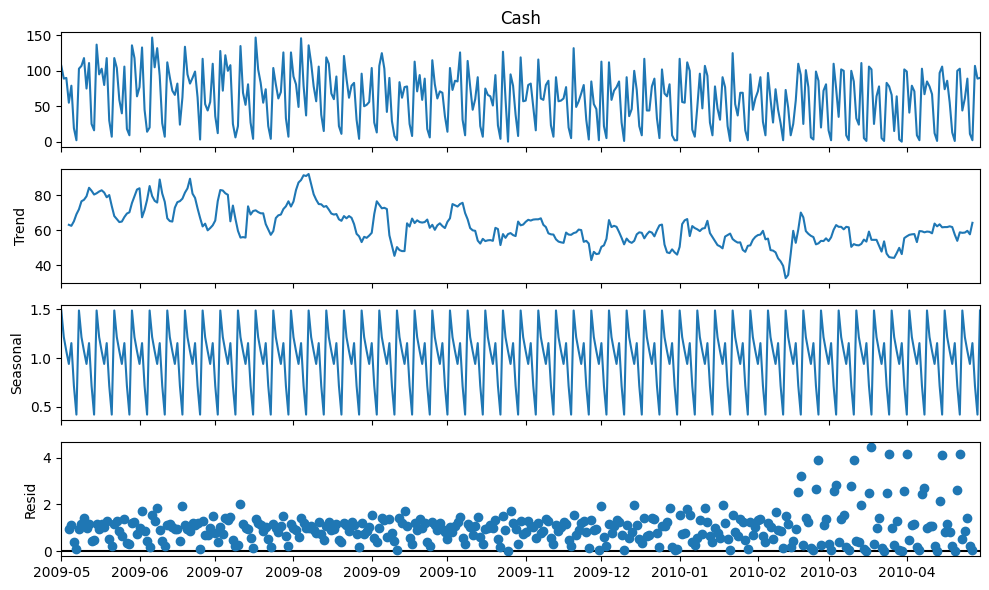Click the '80' tick on Trend panel
This screenshot has height=590, width=989.
[43, 196]
